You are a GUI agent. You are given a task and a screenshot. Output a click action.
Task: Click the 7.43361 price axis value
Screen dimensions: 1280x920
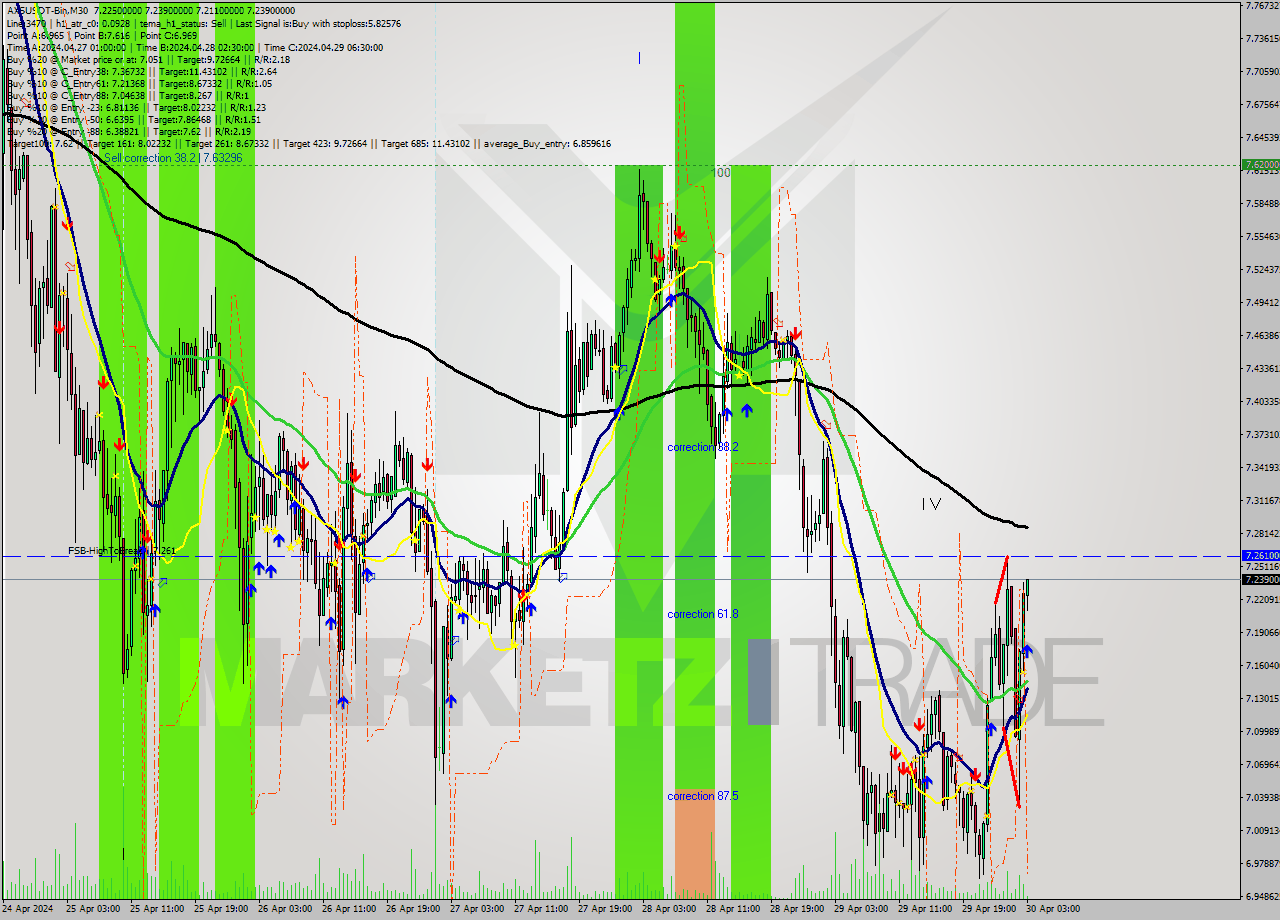(1261, 368)
